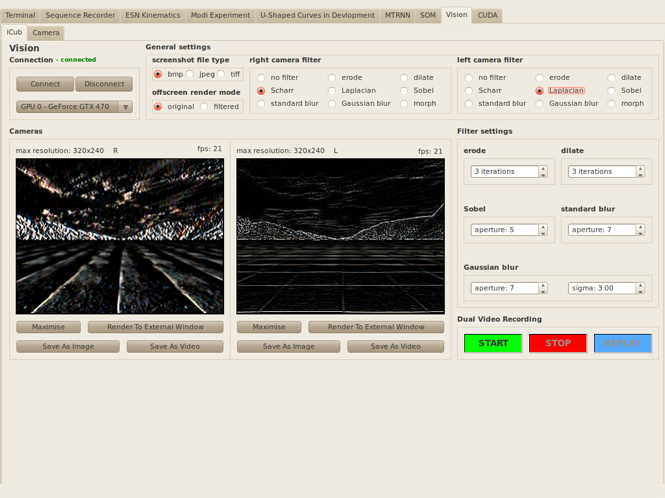The image size is (665, 498).
Task: Set left camera filter to standard blur
Action: click(x=469, y=104)
